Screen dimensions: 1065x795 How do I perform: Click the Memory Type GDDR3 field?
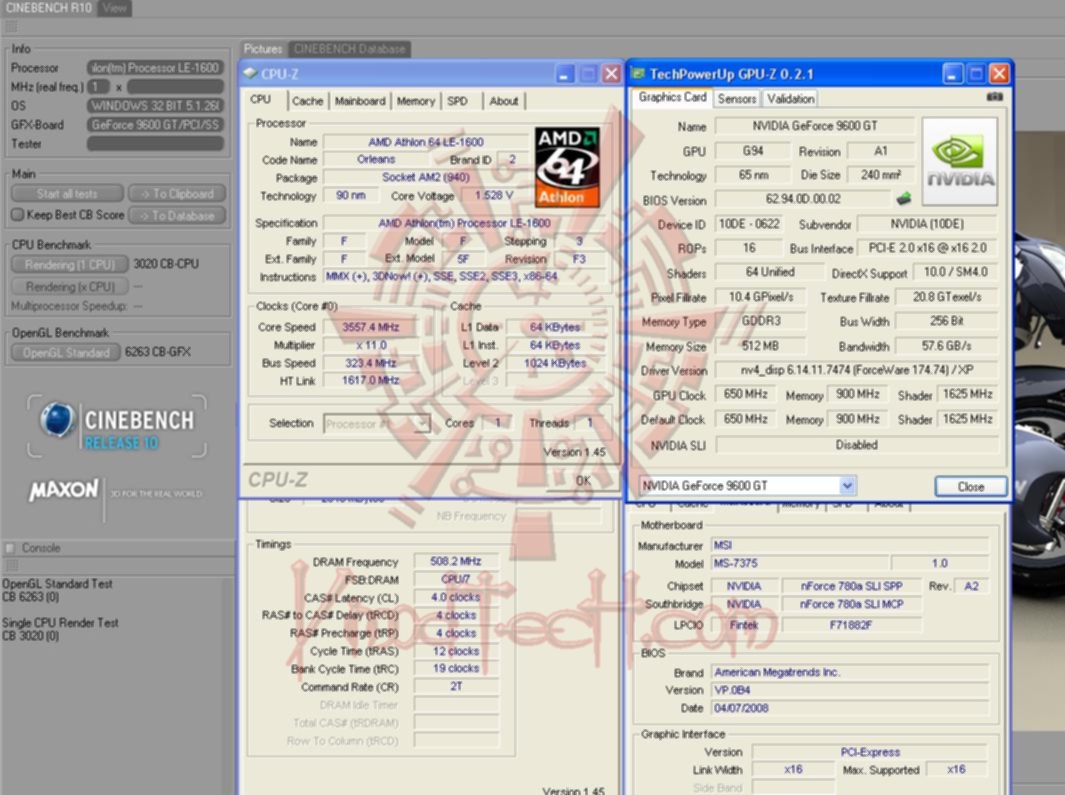click(x=761, y=321)
